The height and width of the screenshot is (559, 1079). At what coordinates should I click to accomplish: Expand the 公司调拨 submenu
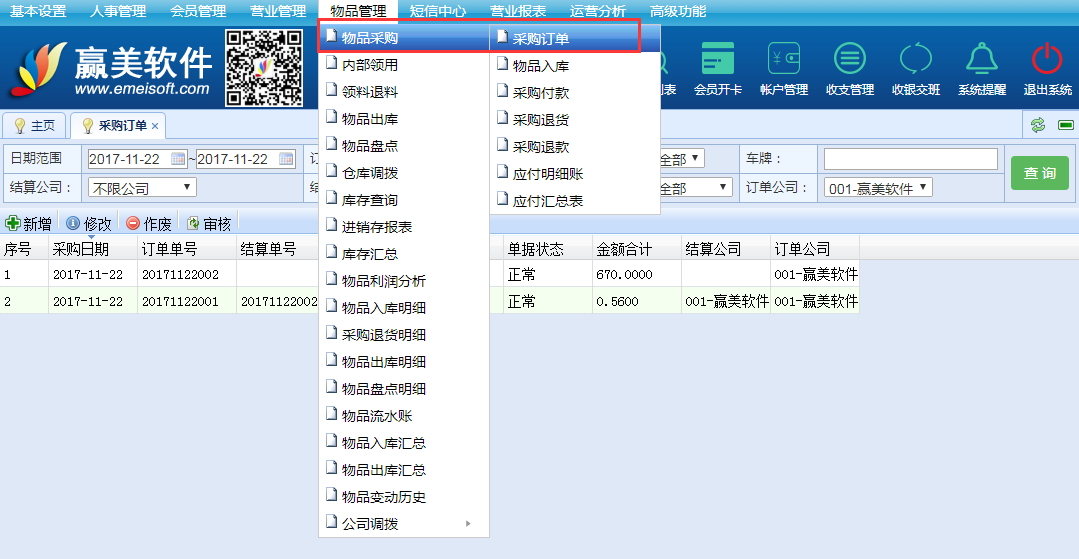404,524
